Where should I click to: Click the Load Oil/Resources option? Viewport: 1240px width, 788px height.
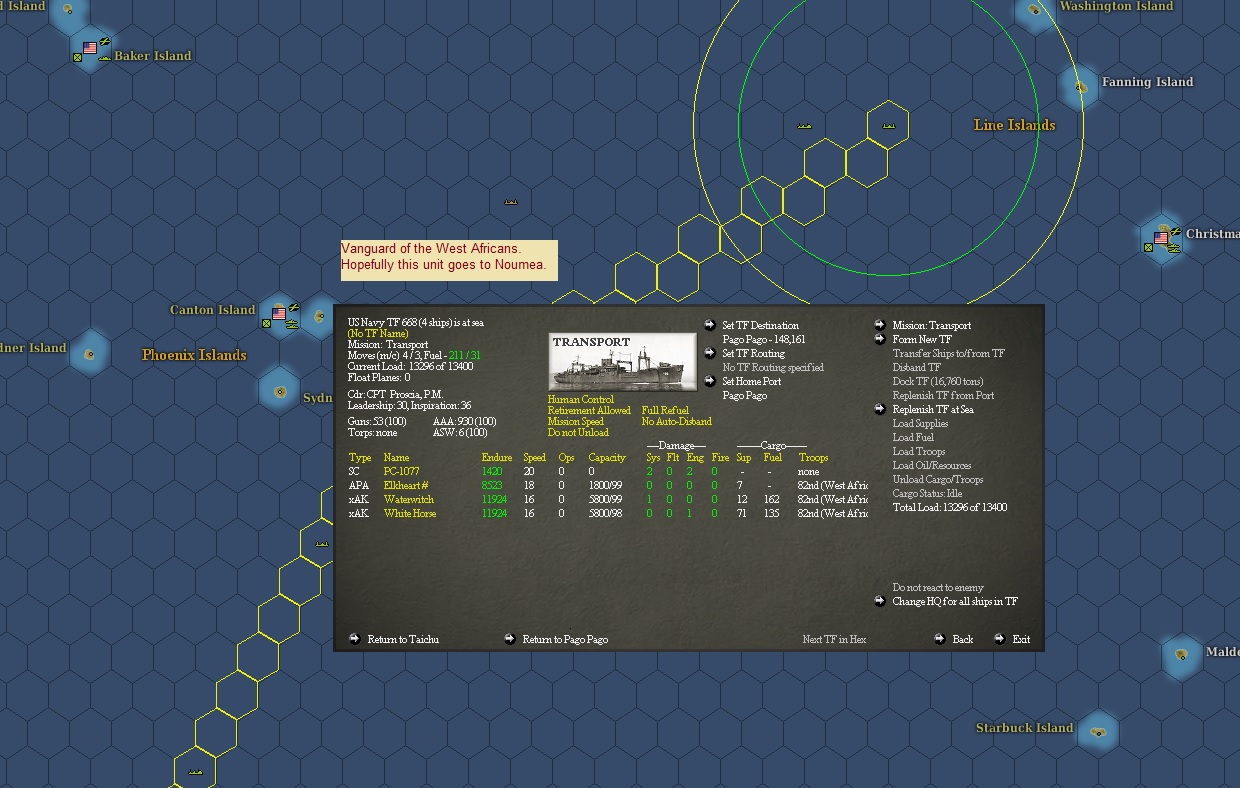click(x=932, y=465)
